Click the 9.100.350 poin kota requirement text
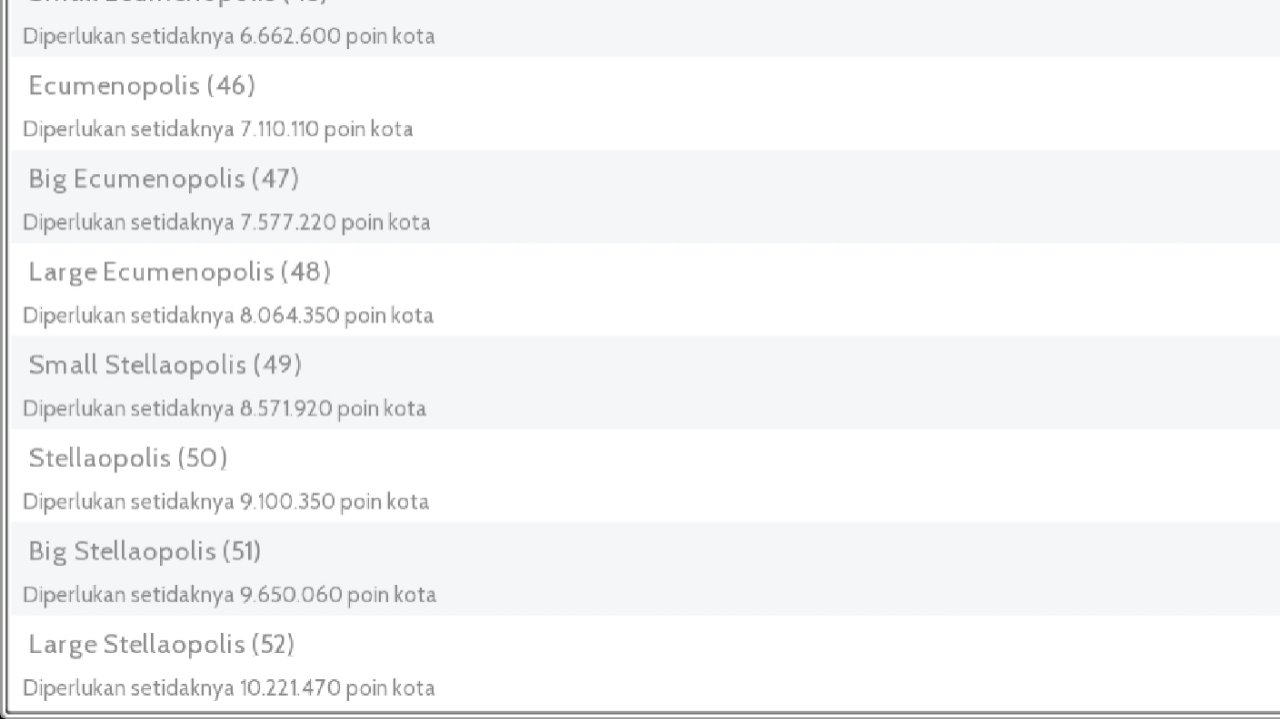Screen dimensions: 1280x719 click(226, 502)
